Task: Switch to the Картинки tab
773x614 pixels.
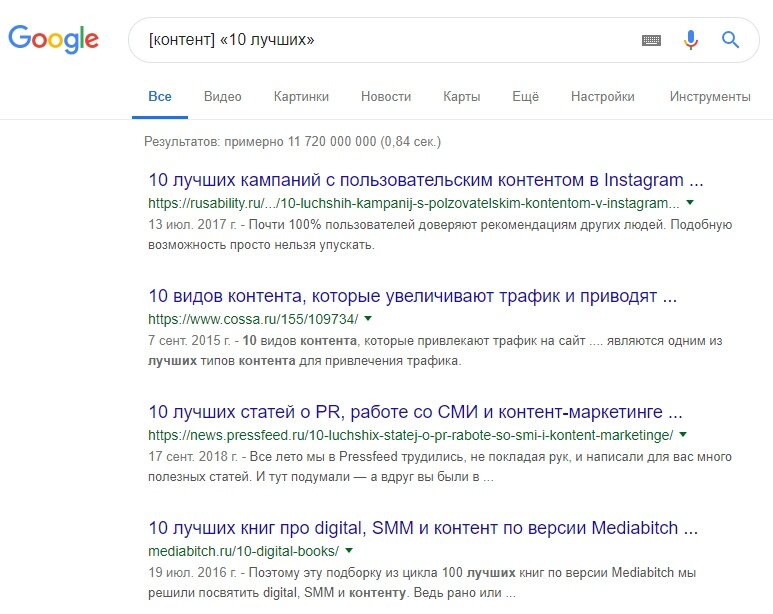Action: tap(301, 96)
